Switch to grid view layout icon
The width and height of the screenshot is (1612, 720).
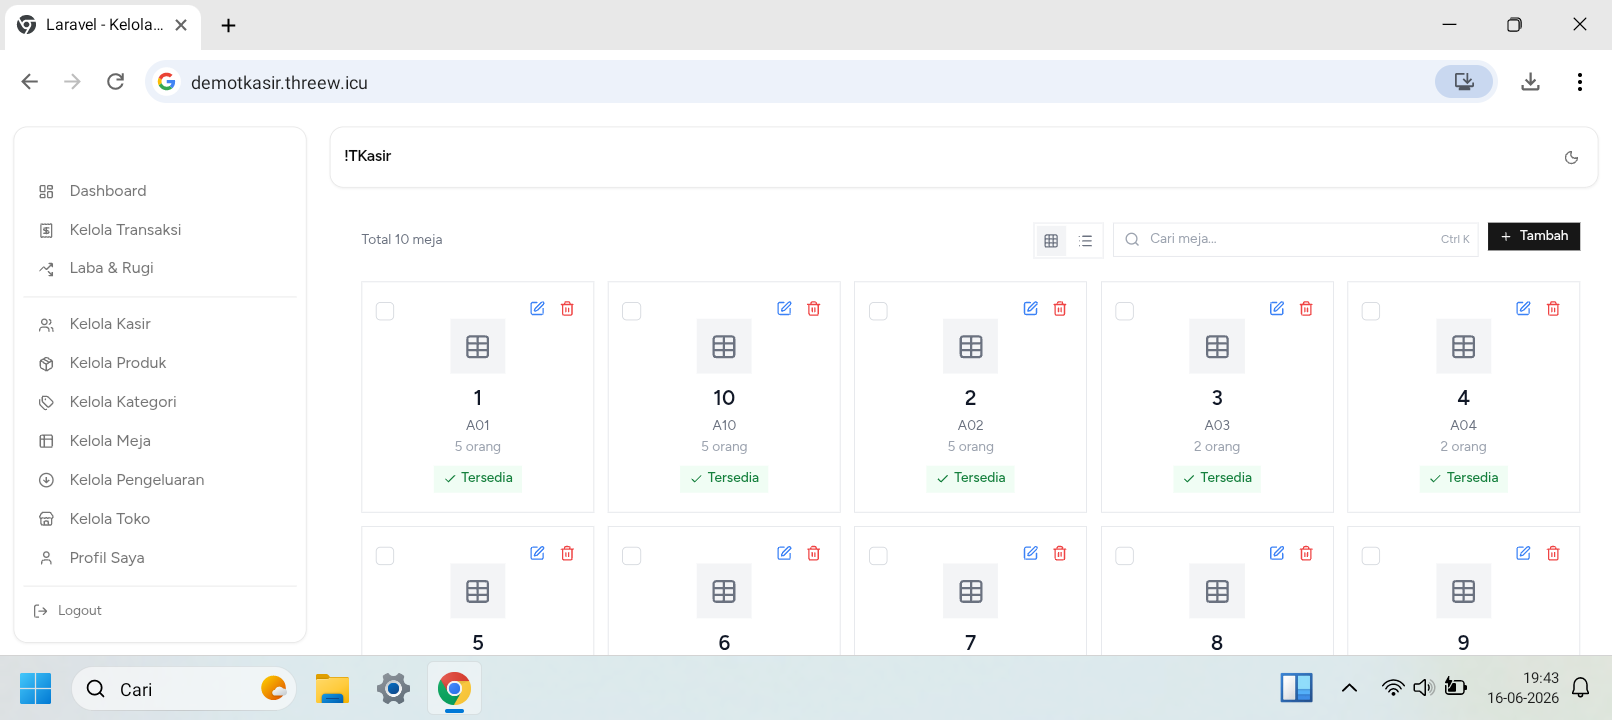pos(1051,241)
